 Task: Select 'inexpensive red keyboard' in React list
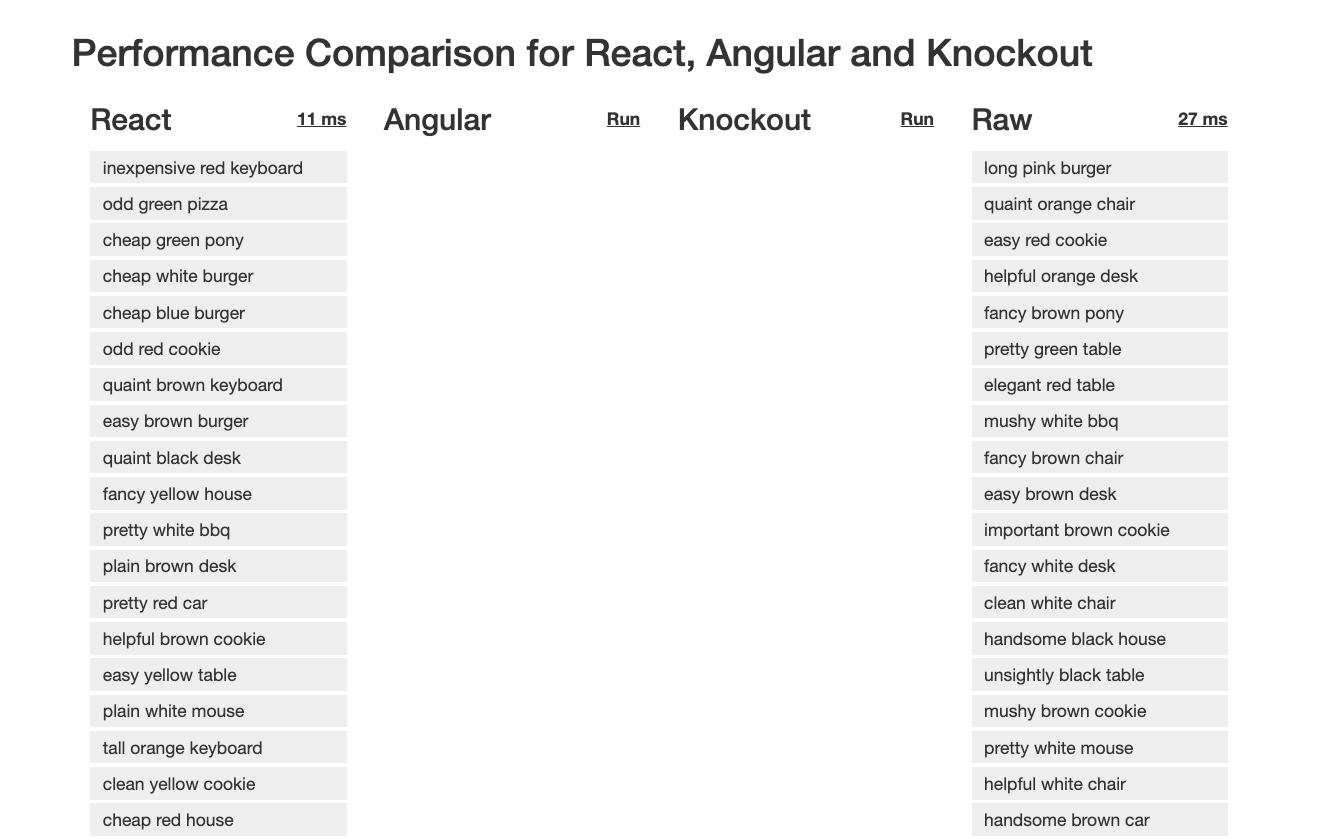pyautogui.click(x=218, y=168)
